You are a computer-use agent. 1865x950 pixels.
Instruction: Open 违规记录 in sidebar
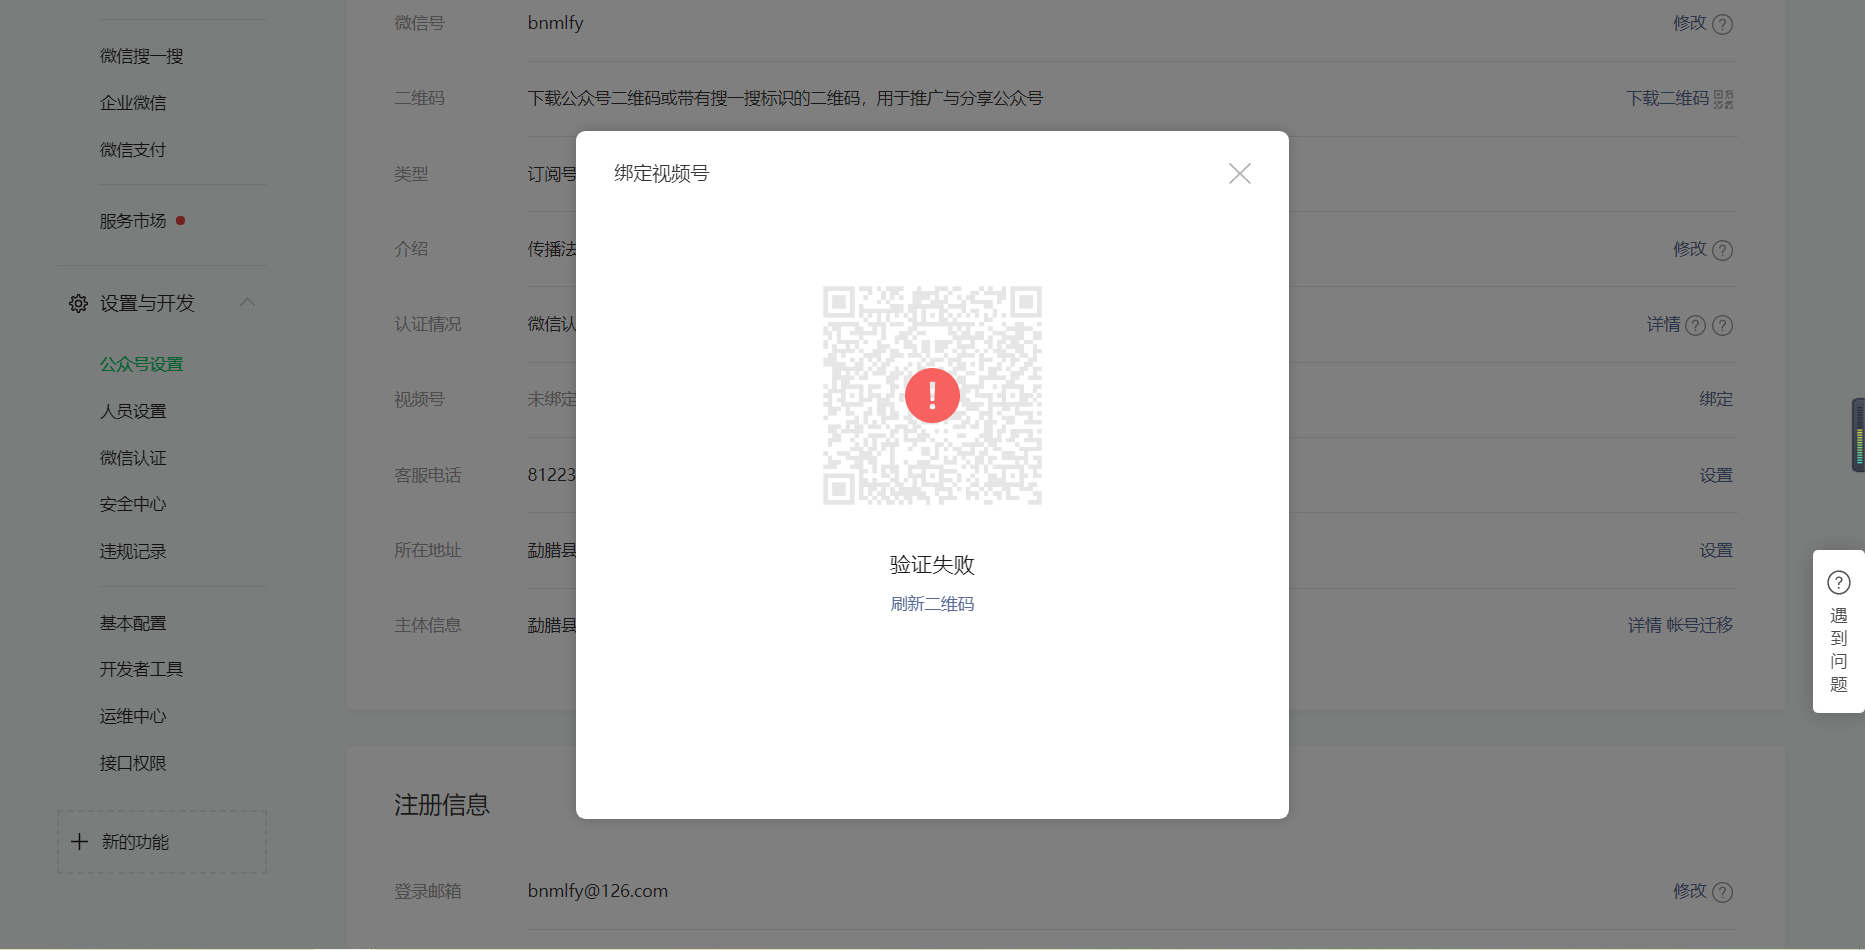[133, 551]
